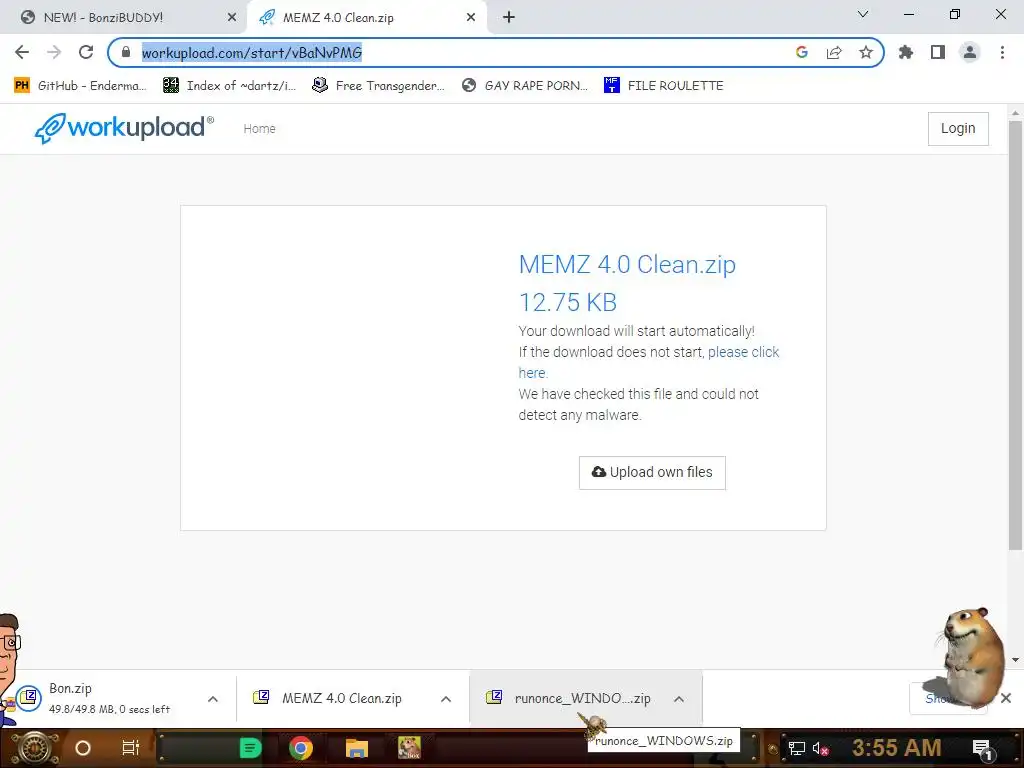Close the BonziBUDDY tab

232,18
